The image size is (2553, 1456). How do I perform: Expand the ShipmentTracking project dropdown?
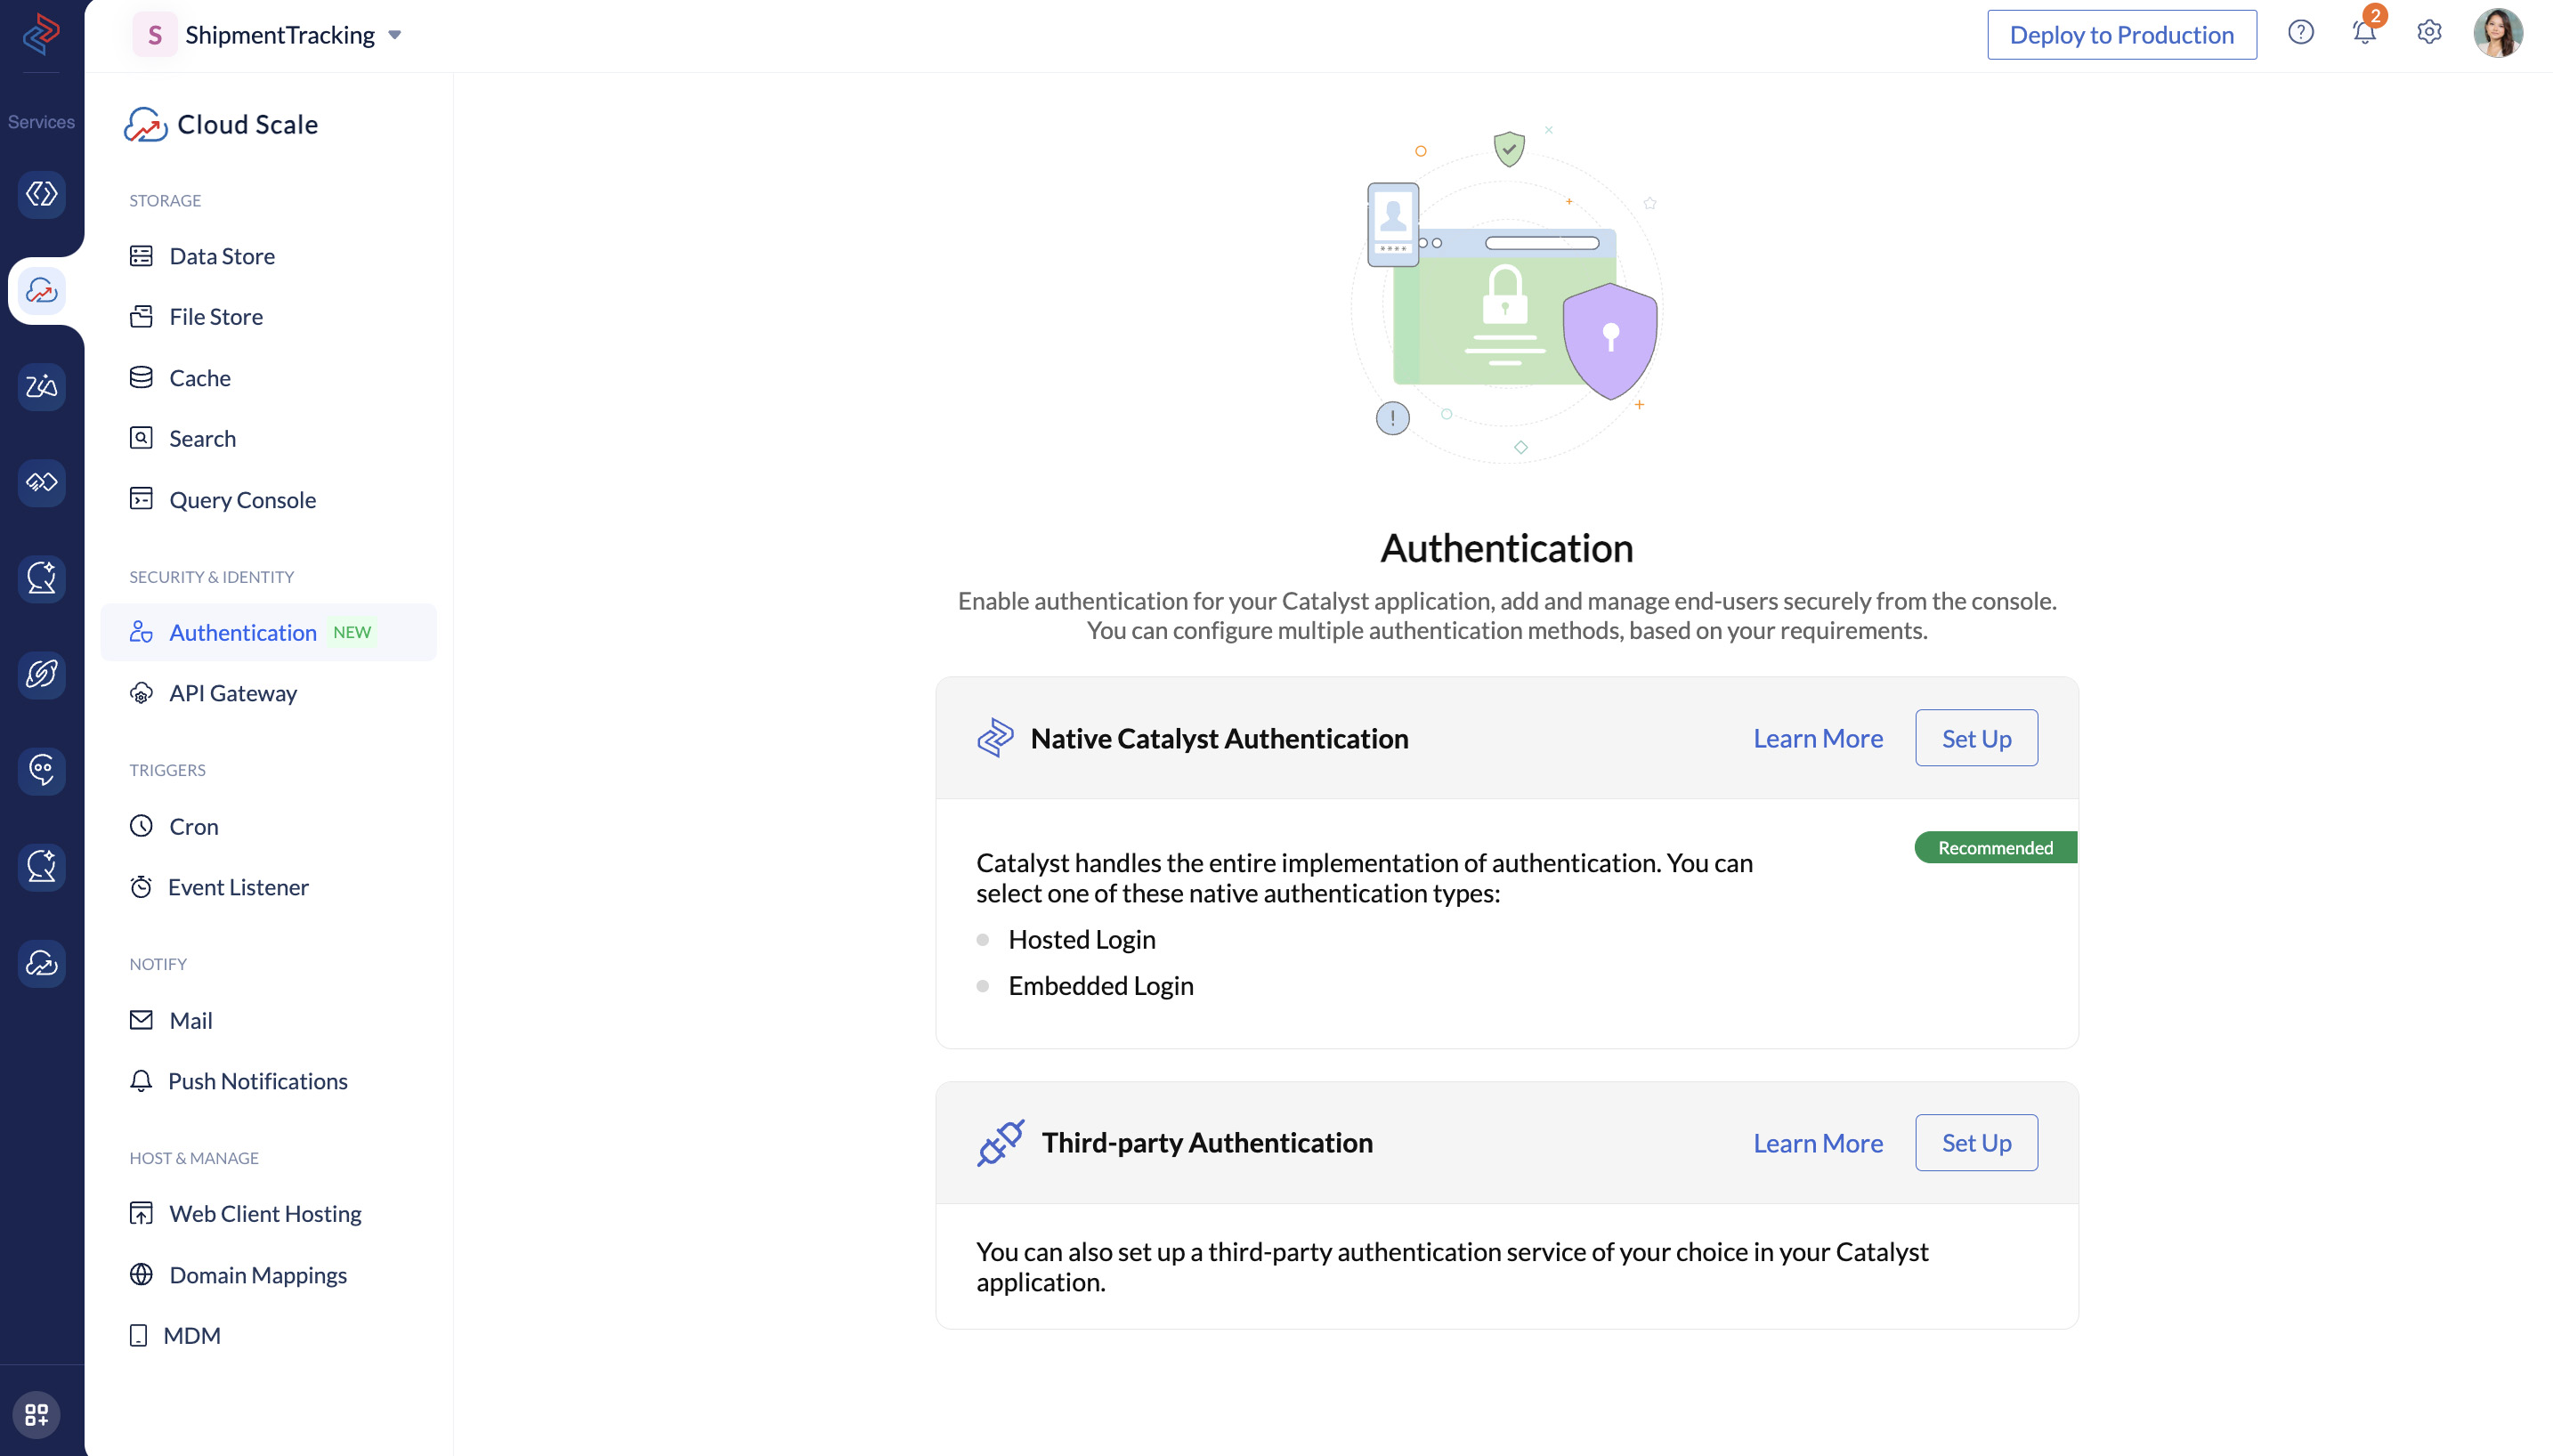[x=394, y=35]
